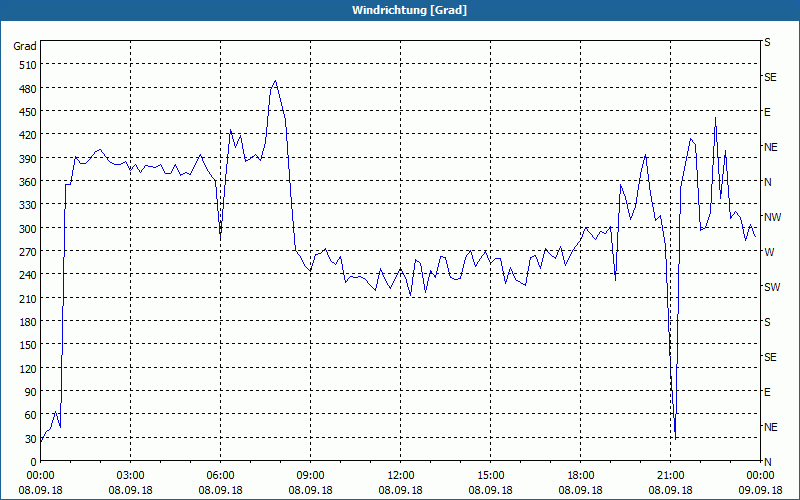Pick the 420 y-axis label

coord(28,135)
